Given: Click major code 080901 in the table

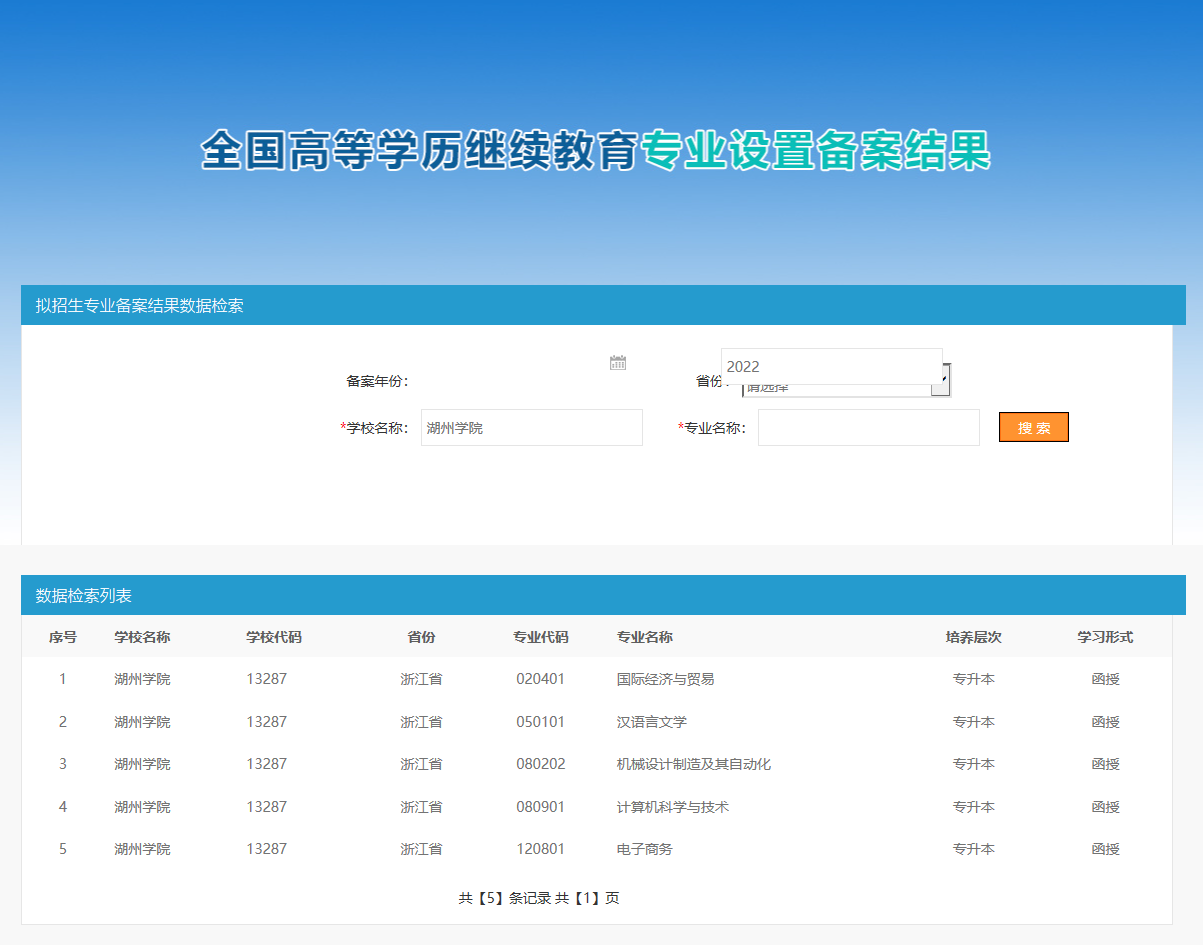Looking at the screenshot, I should click(540, 807).
